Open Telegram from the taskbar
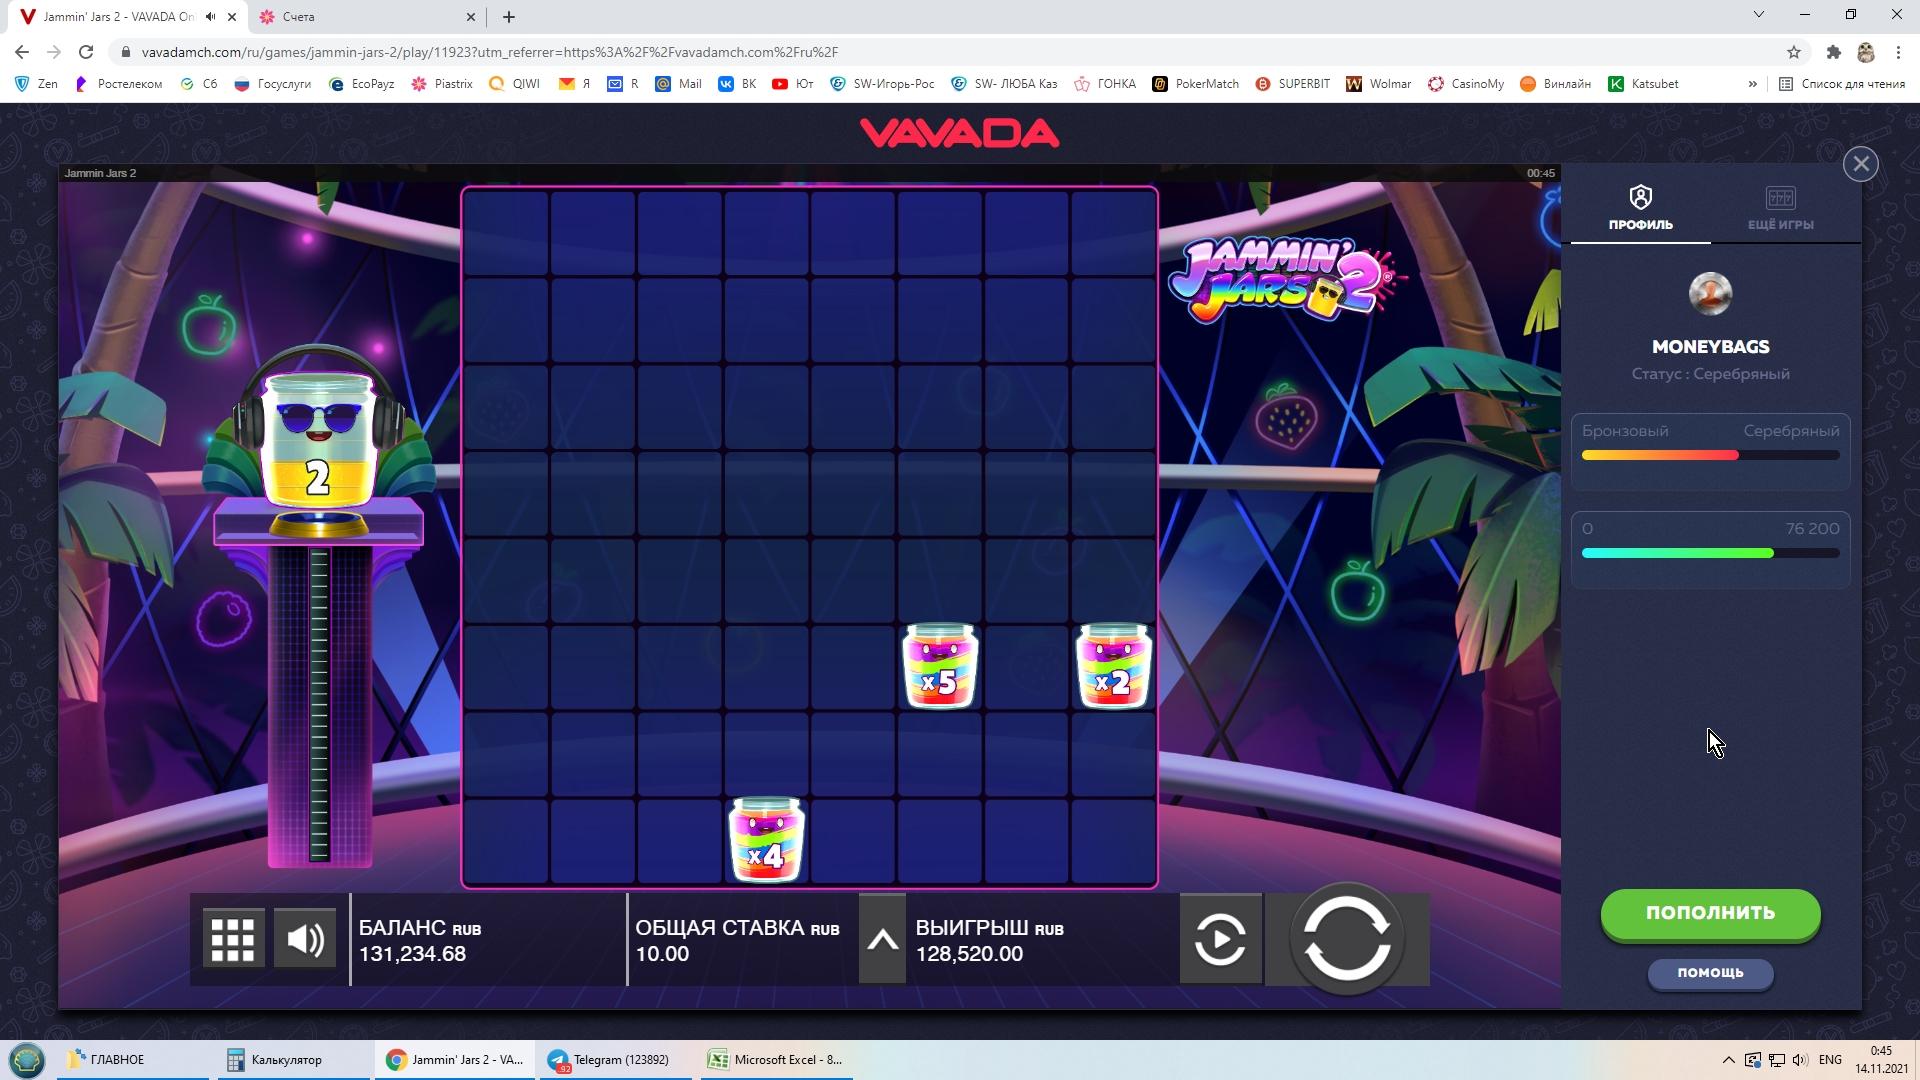 pyautogui.click(x=610, y=1060)
